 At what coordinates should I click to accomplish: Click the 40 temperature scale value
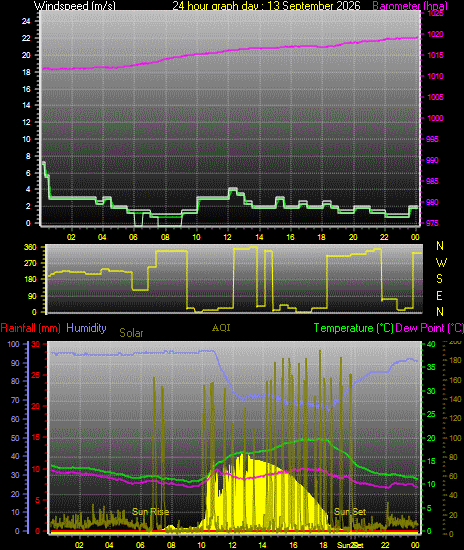click(x=431, y=344)
